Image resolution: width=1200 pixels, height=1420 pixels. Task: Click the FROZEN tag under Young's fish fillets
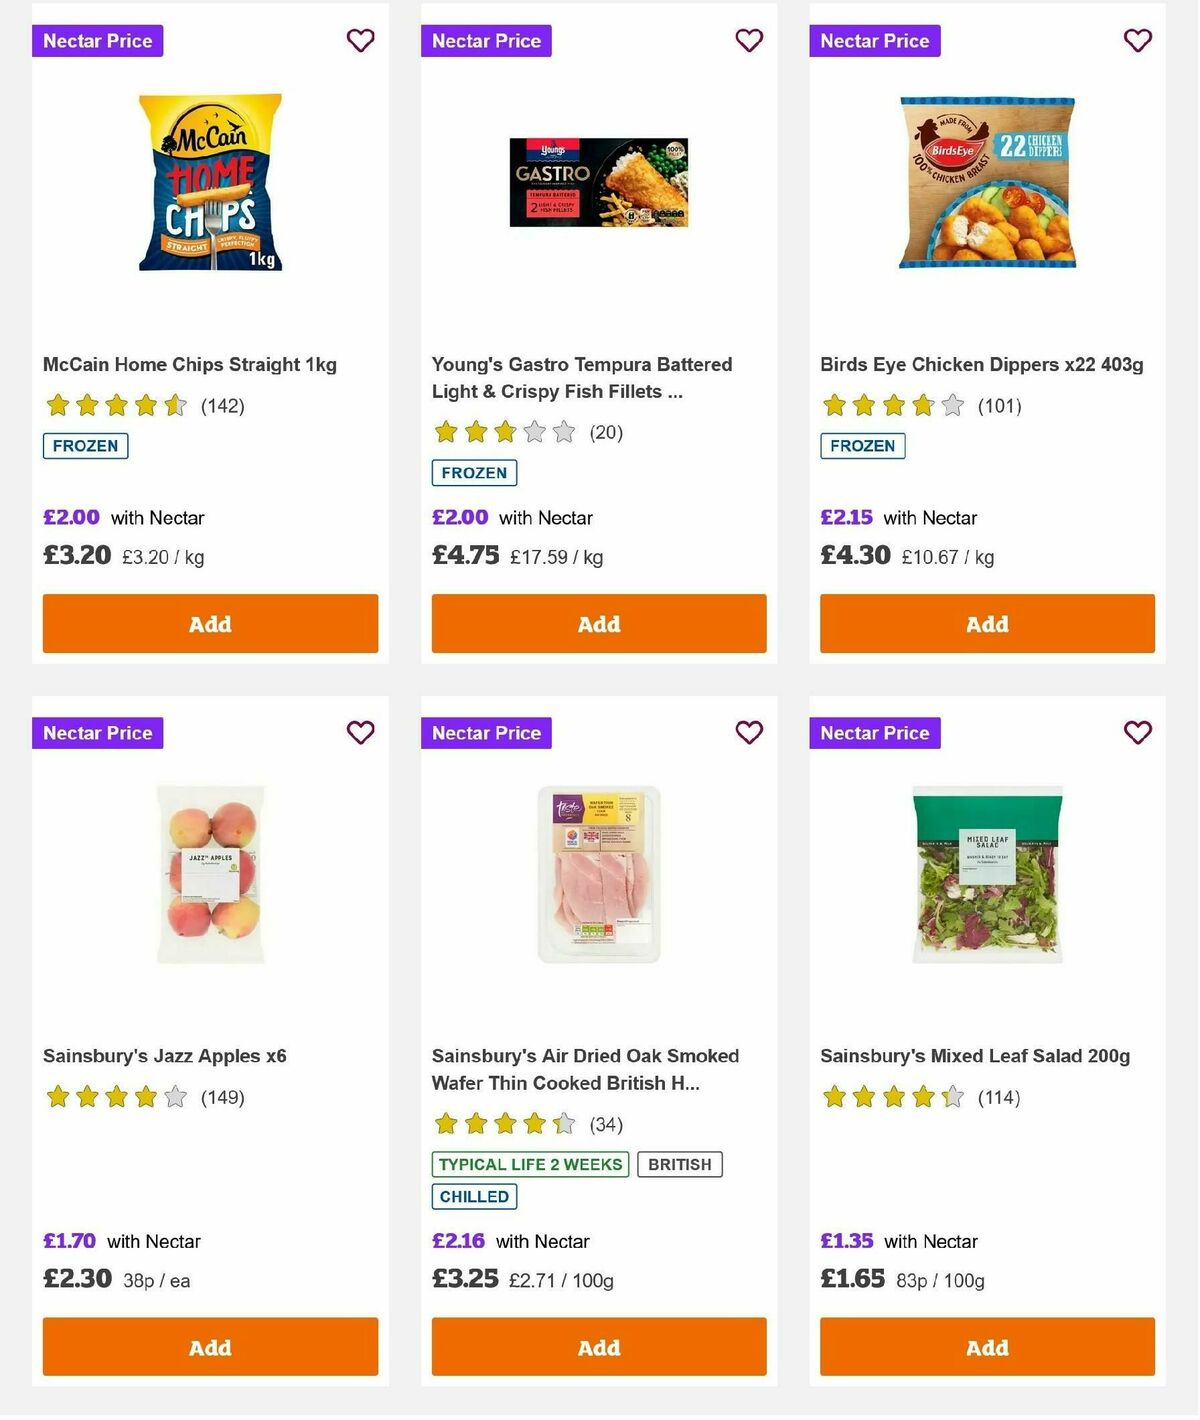(474, 472)
